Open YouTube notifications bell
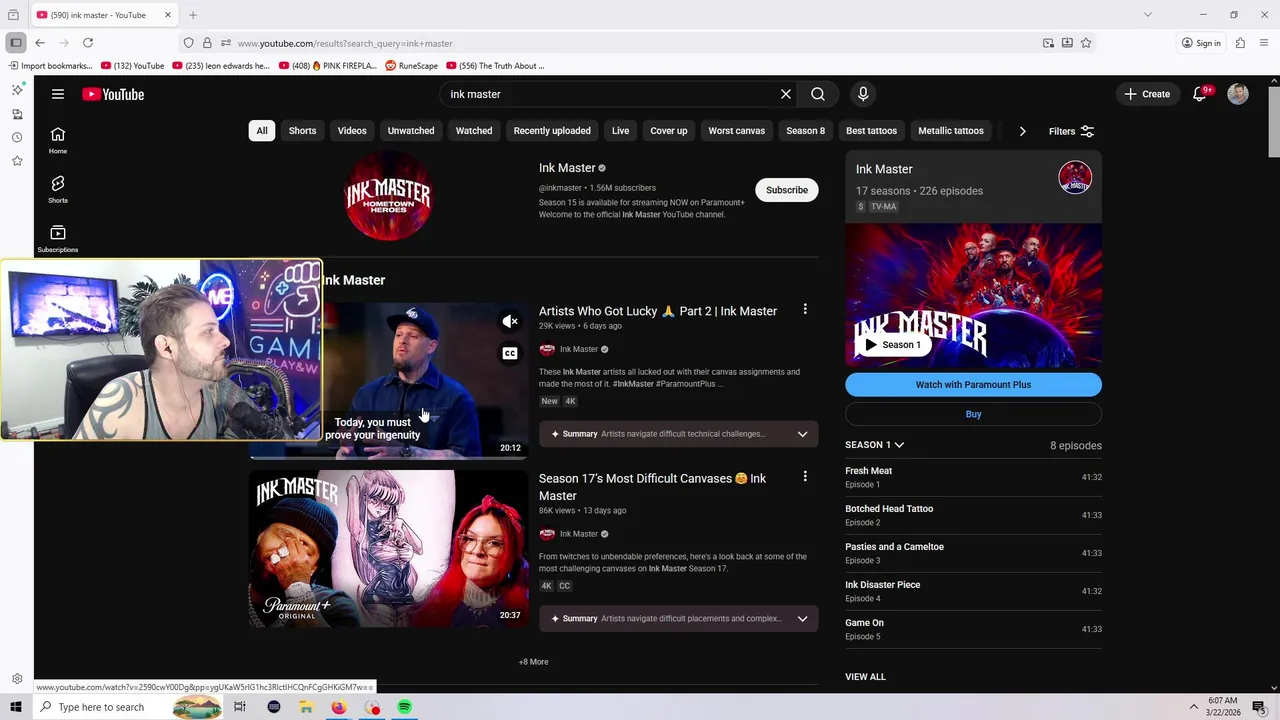 click(1200, 94)
